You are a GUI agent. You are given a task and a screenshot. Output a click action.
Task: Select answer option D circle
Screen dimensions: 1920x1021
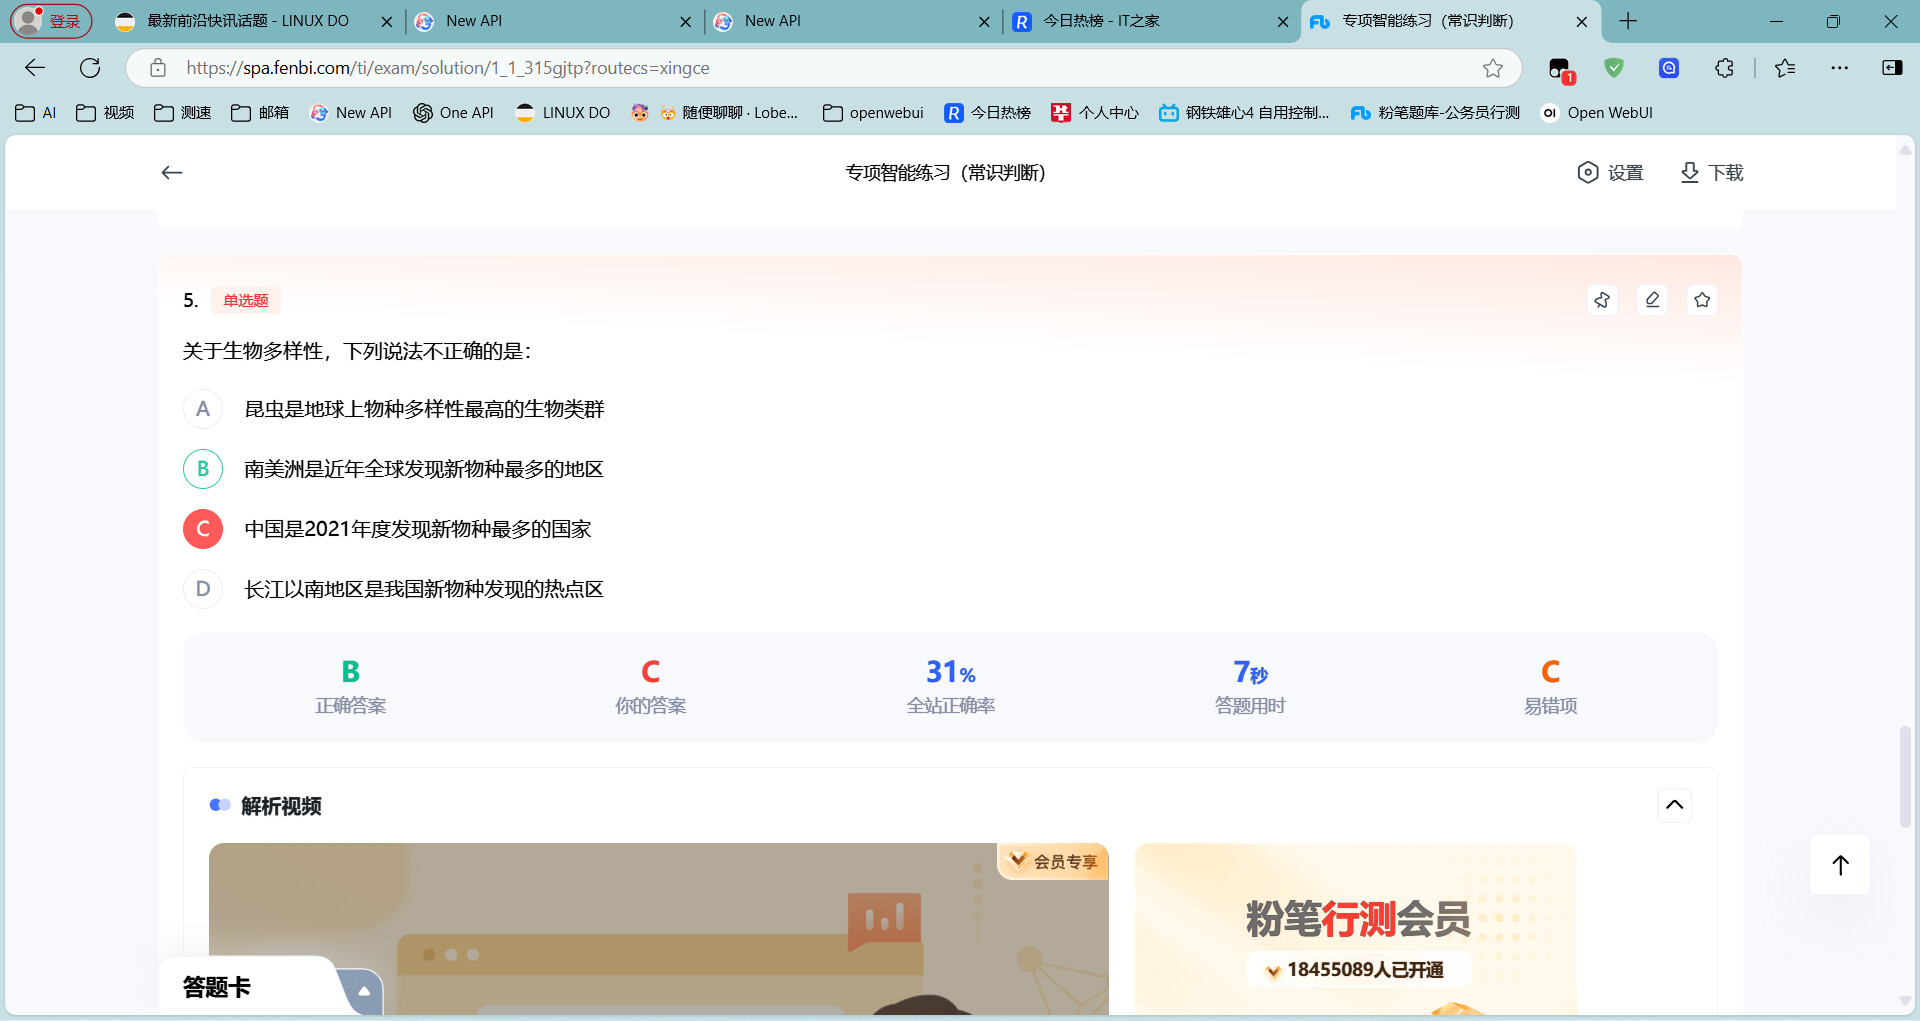point(203,589)
